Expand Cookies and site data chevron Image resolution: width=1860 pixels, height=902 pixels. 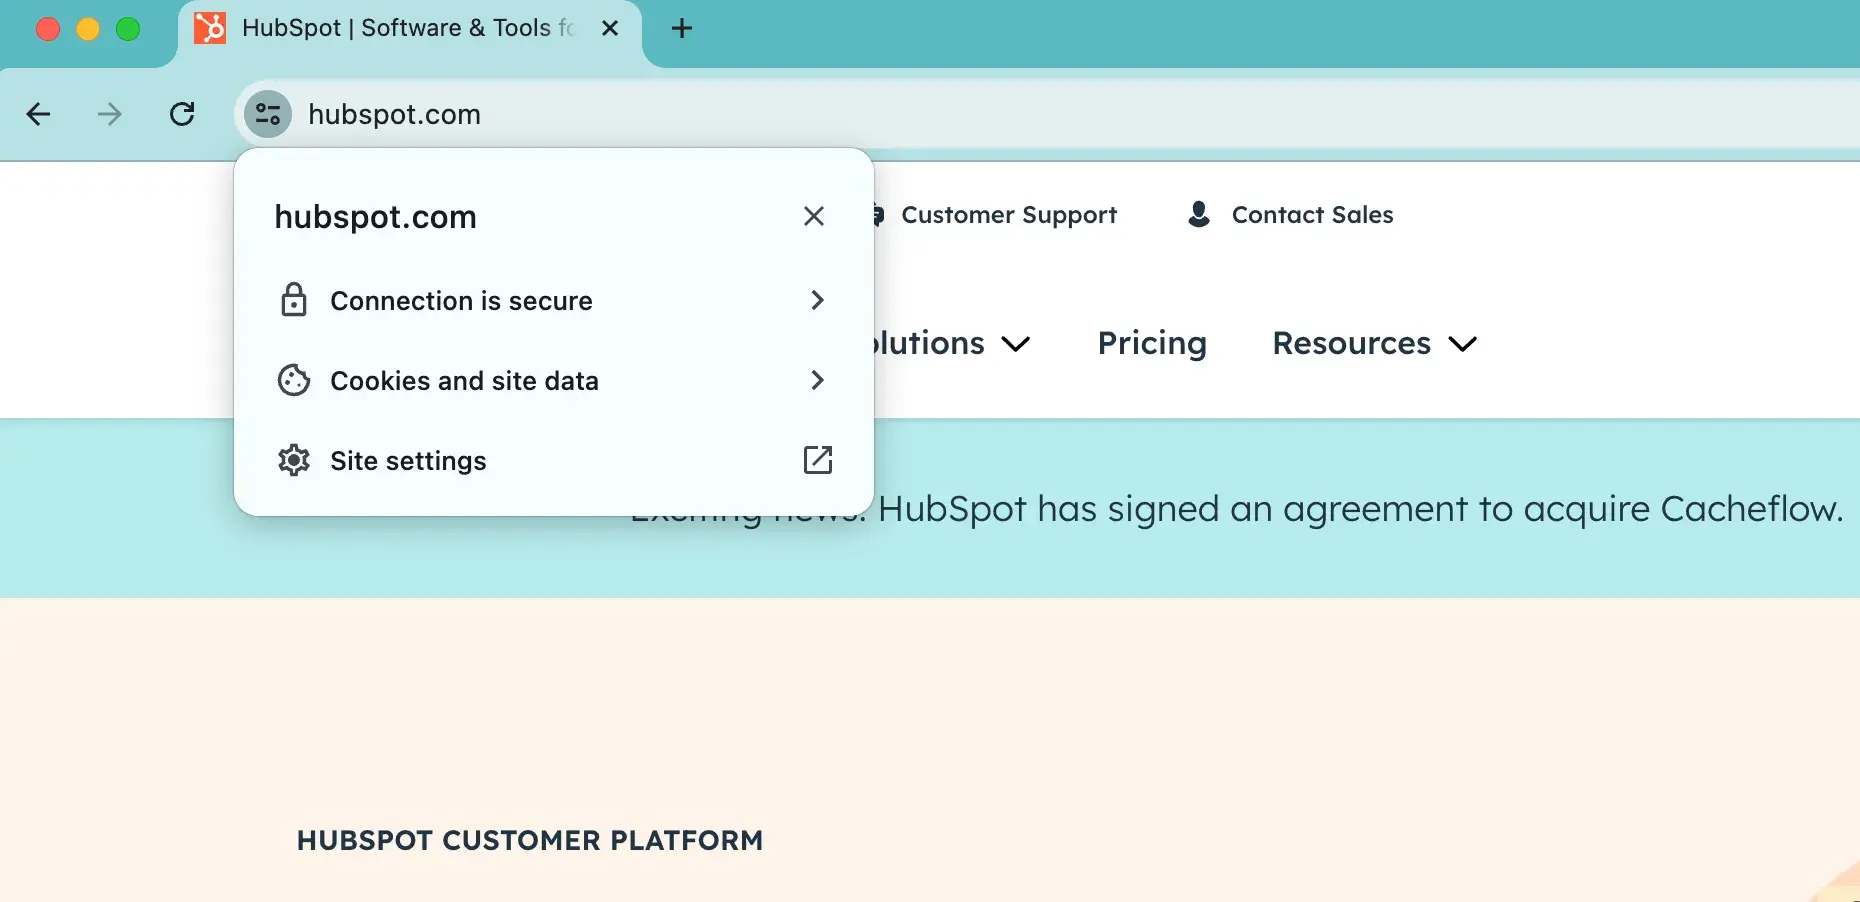click(x=817, y=380)
